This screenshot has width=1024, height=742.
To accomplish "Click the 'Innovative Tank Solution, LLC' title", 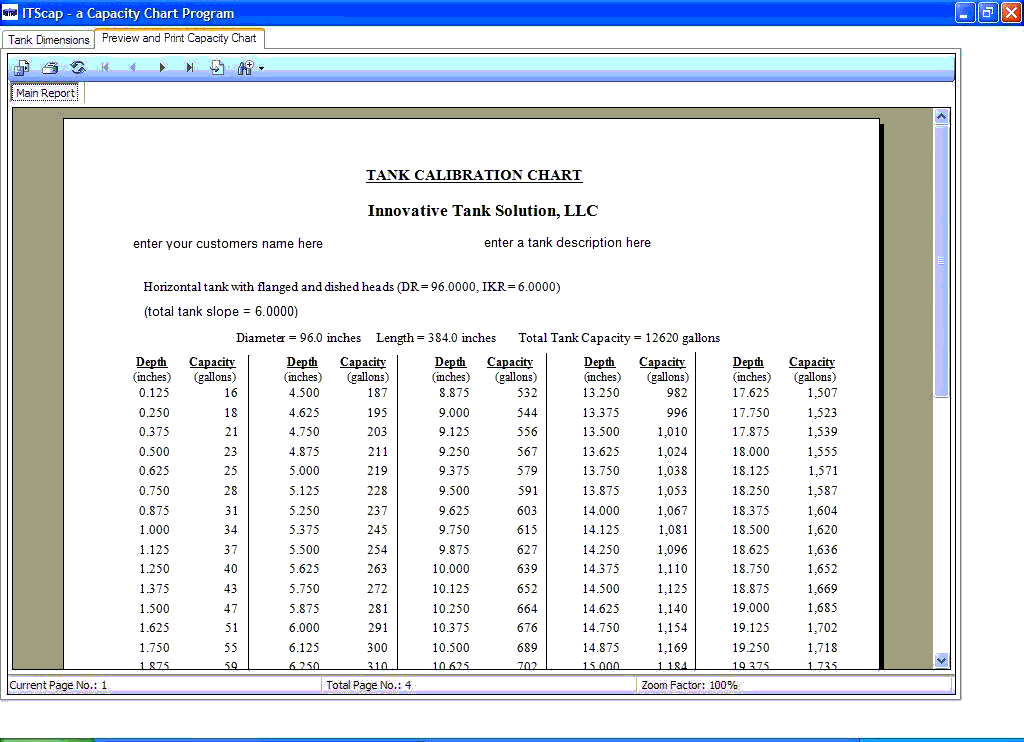I will [x=483, y=210].
